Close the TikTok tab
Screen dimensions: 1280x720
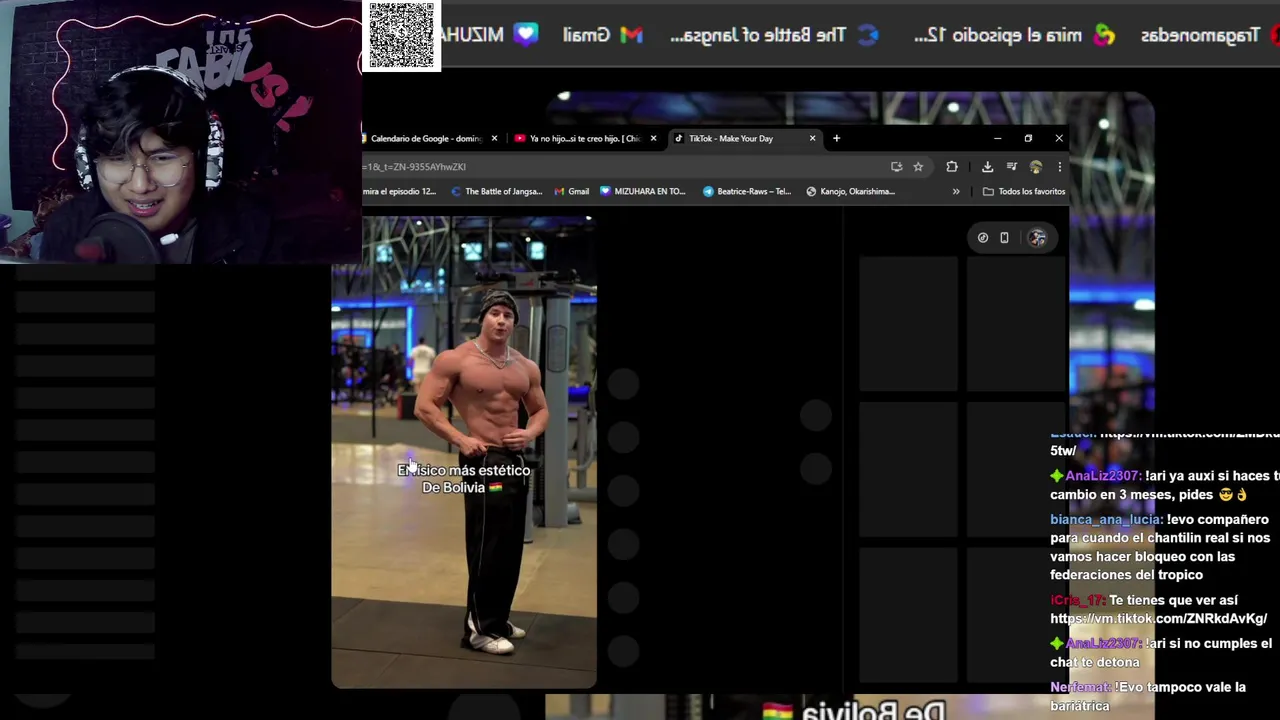click(x=812, y=138)
